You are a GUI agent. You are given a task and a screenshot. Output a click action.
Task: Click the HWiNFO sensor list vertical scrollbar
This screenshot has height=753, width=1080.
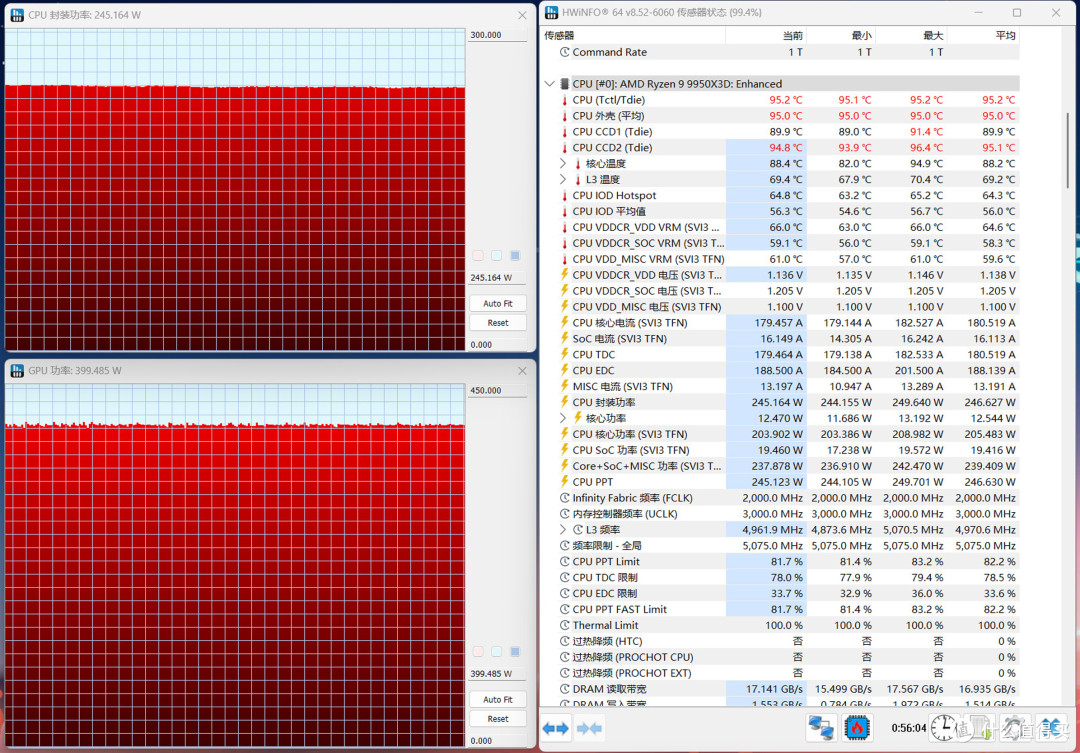click(x=1068, y=150)
